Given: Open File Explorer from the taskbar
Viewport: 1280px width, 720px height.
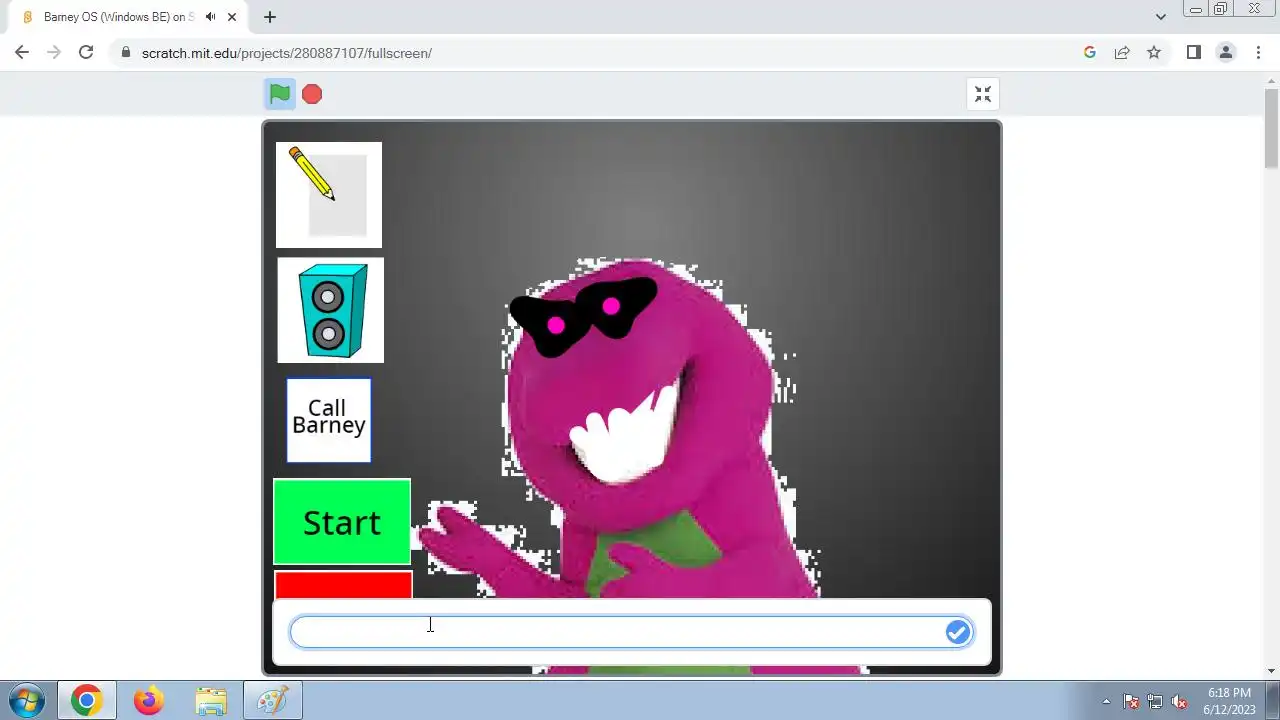Looking at the screenshot, I should [211, 701].
